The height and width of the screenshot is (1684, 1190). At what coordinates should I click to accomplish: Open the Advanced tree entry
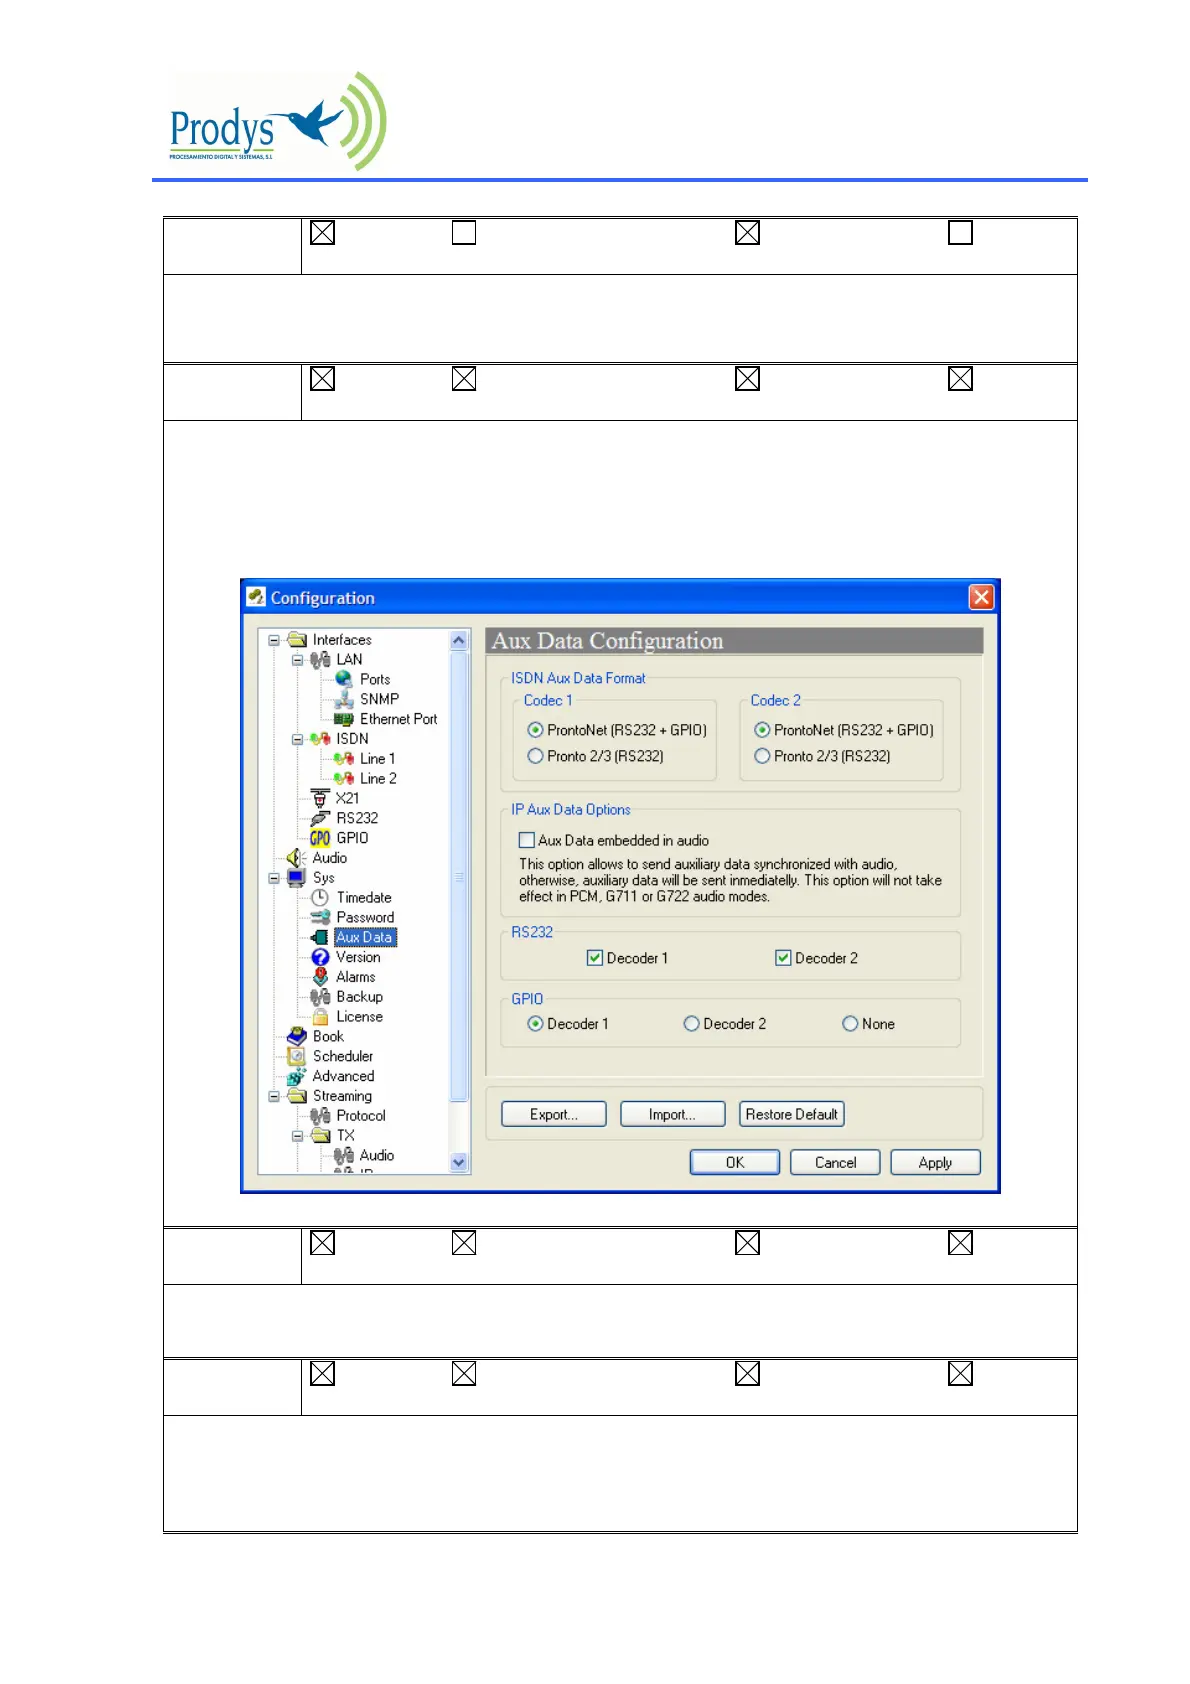pyautogui.click(x=343, y=1076)
